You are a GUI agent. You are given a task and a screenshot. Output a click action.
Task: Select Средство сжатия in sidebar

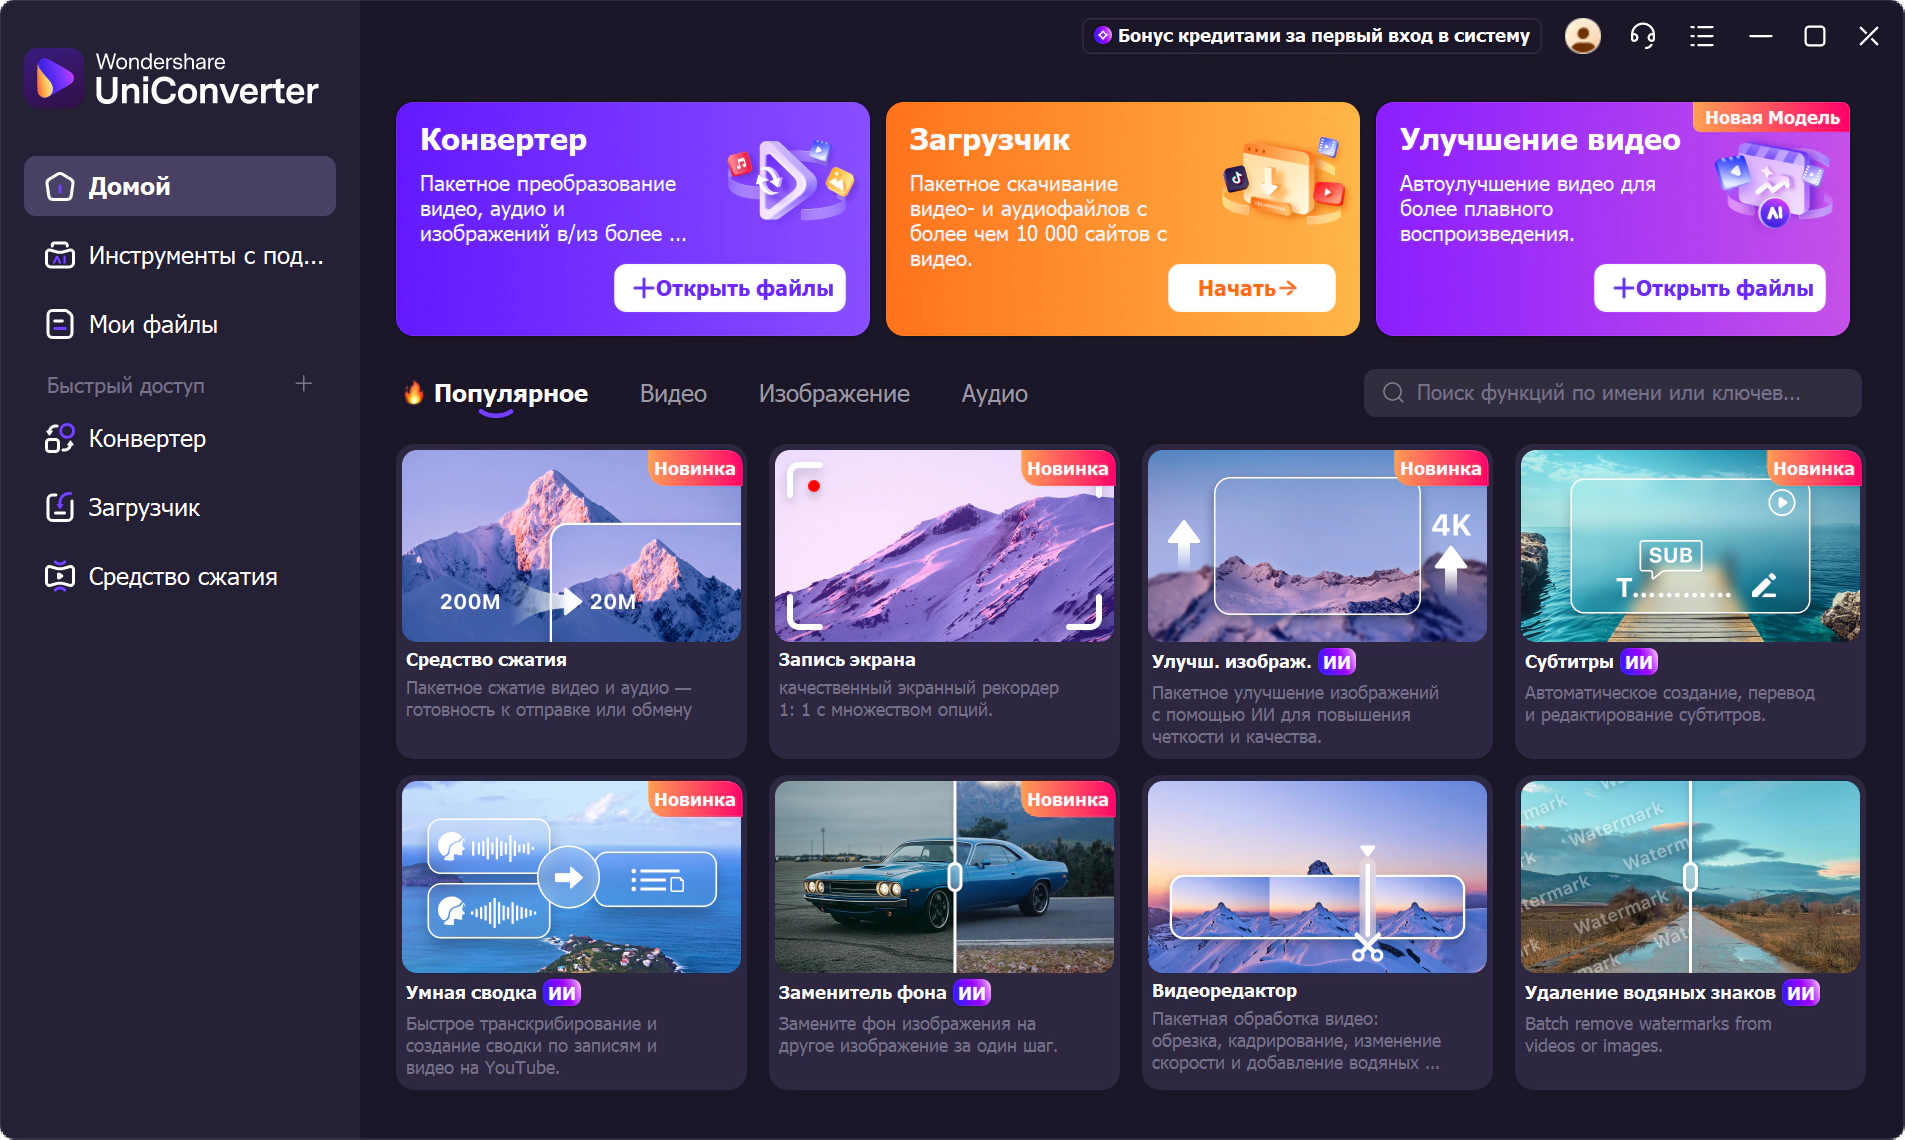tap(182, 577)
